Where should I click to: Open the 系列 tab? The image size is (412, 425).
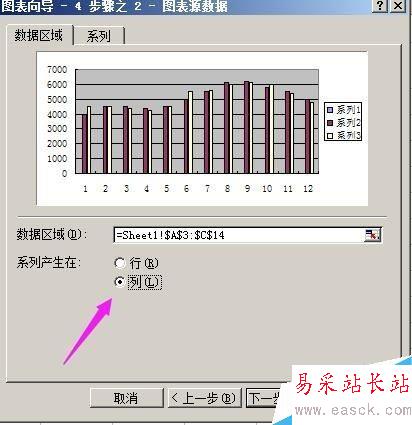(99, 36)
